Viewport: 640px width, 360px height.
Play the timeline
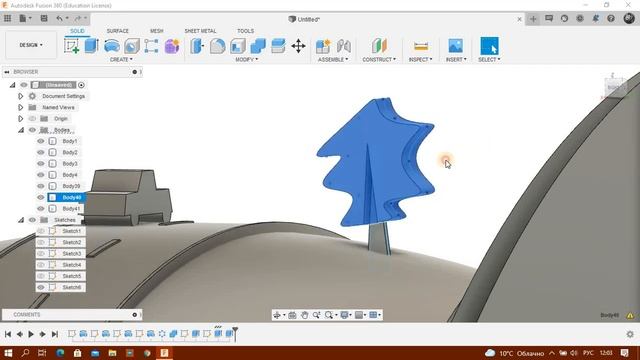point(31,334)
